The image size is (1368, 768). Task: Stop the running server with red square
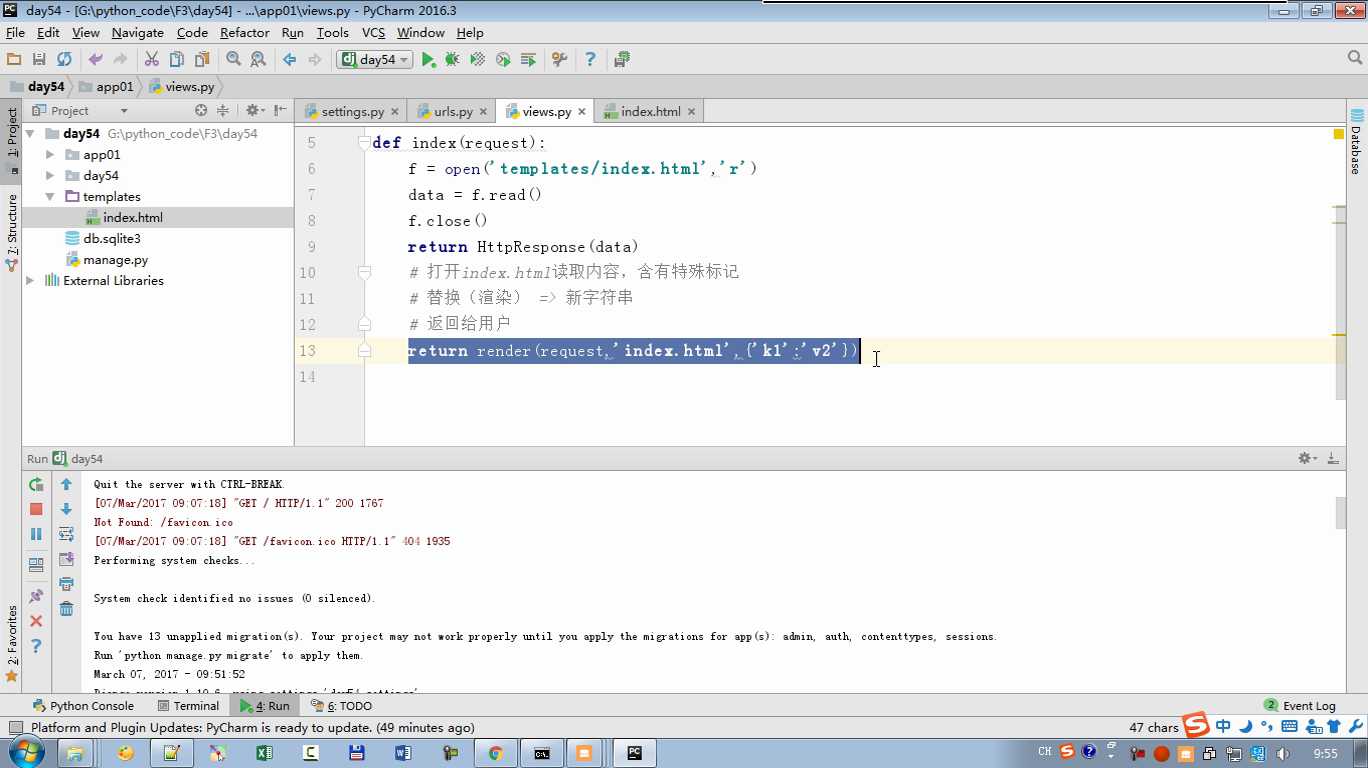click(x=36, y=509)
